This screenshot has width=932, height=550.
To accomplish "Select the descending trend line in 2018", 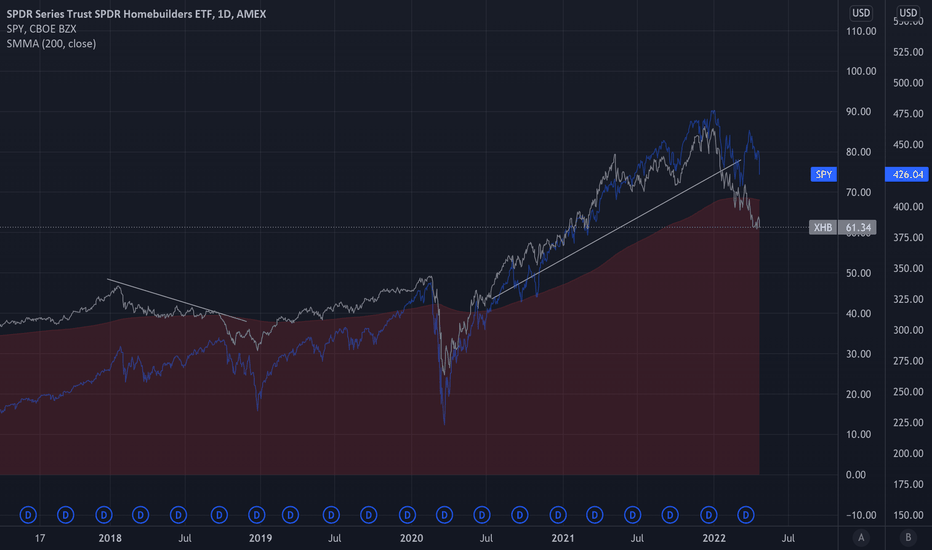I will pos(177,300).
